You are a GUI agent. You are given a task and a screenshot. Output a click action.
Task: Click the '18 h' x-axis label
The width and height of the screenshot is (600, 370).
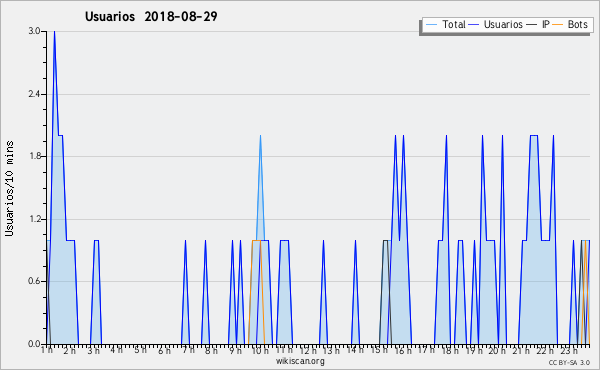click(x=450, y=350)
